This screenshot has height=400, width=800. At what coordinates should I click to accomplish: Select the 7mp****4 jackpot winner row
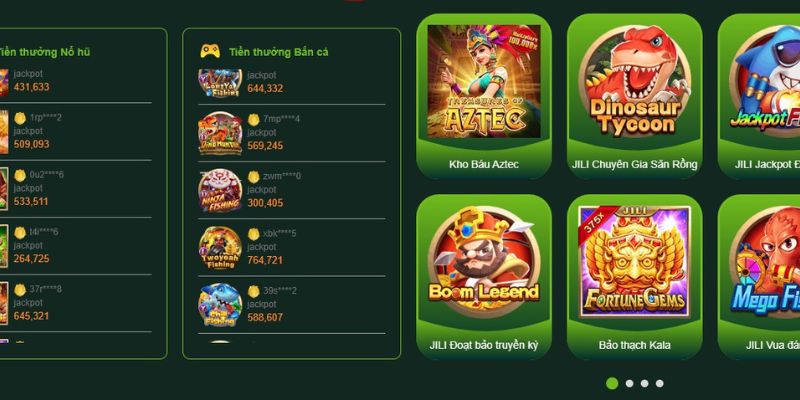tap(291, 133)
